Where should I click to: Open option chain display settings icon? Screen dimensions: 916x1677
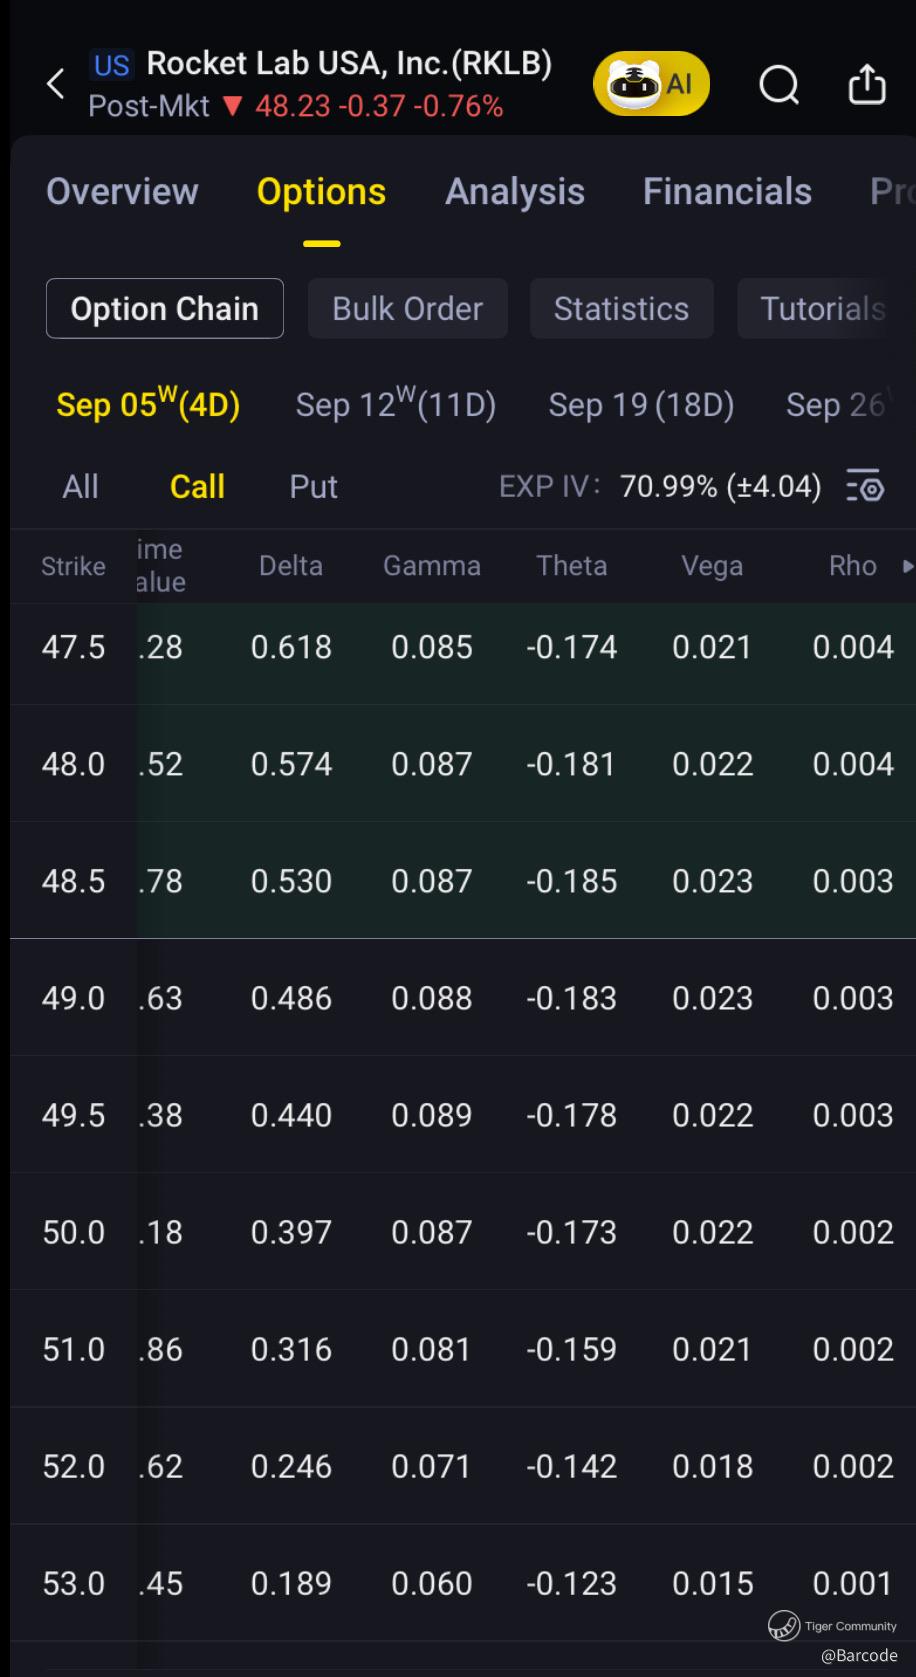pos(865,486)
